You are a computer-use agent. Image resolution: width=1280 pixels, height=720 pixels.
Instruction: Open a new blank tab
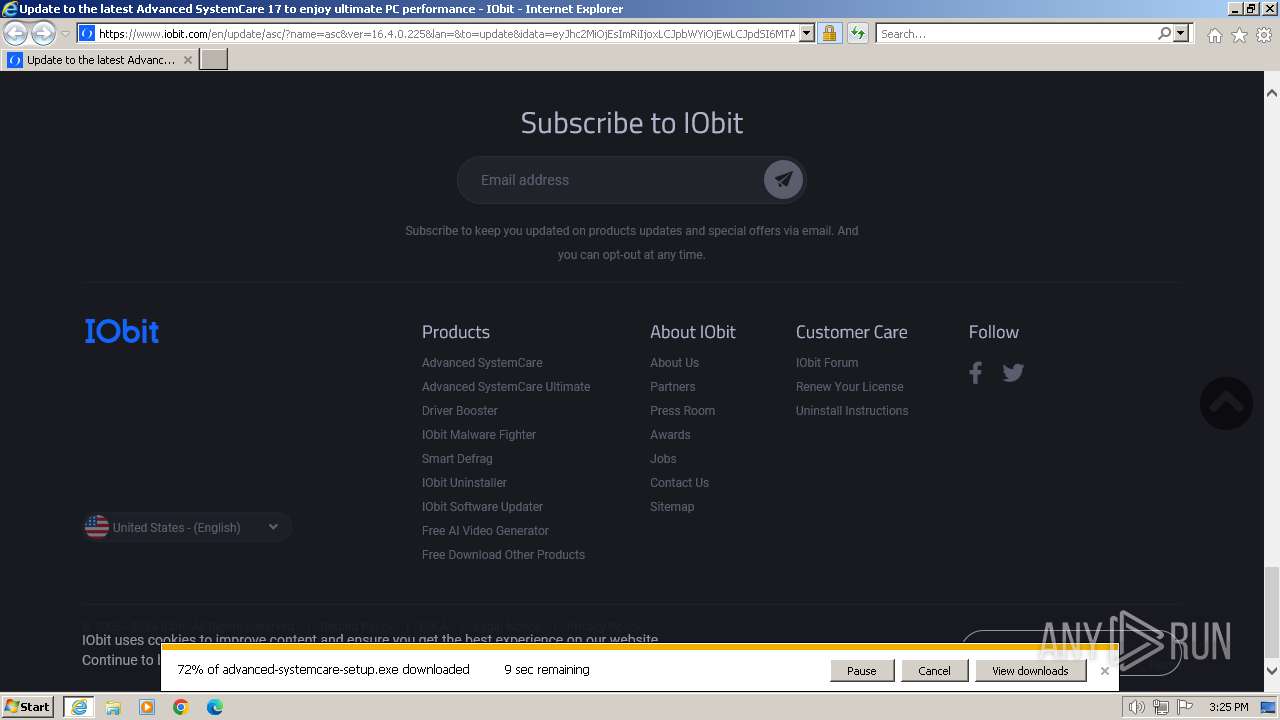click(214, 60)
